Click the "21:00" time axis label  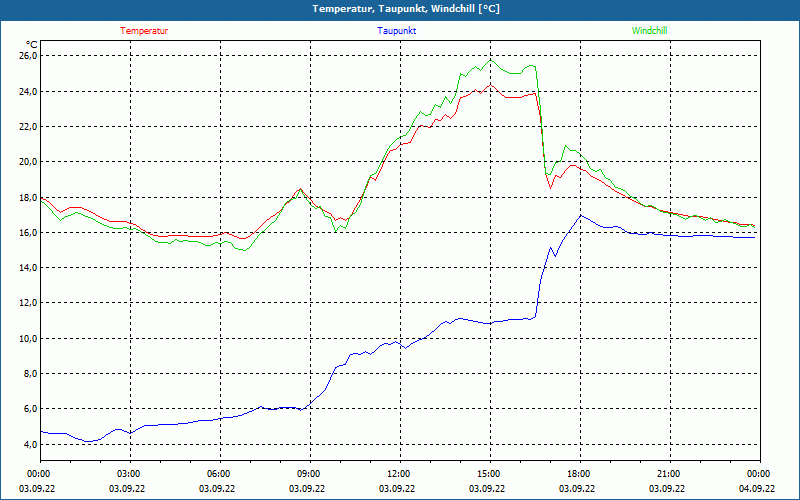click(x=670, y=474)
